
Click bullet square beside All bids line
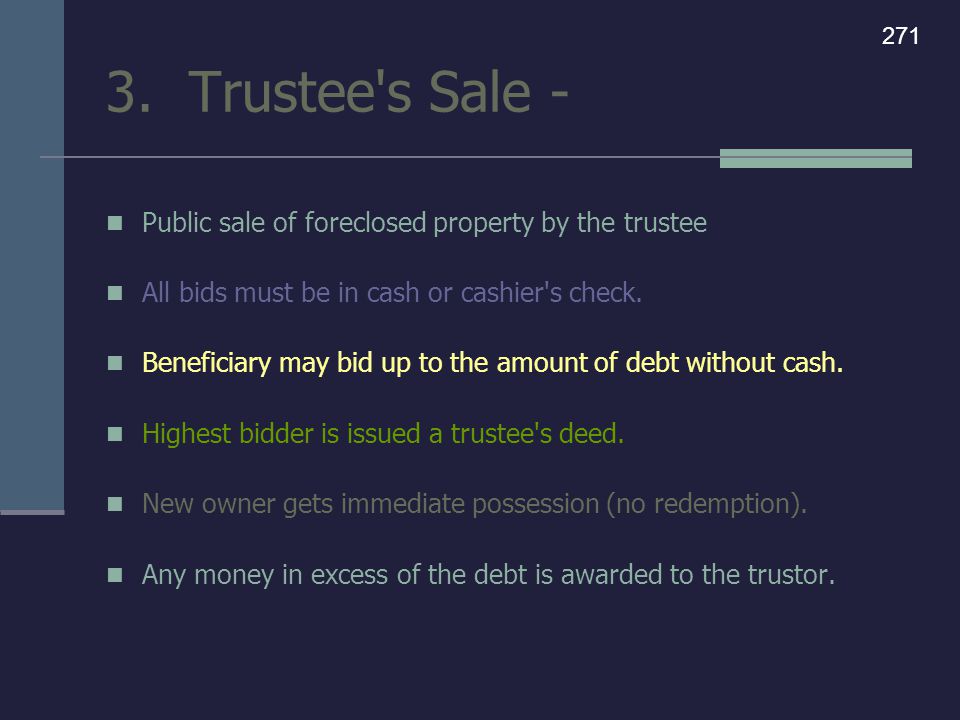click(115, 293)
